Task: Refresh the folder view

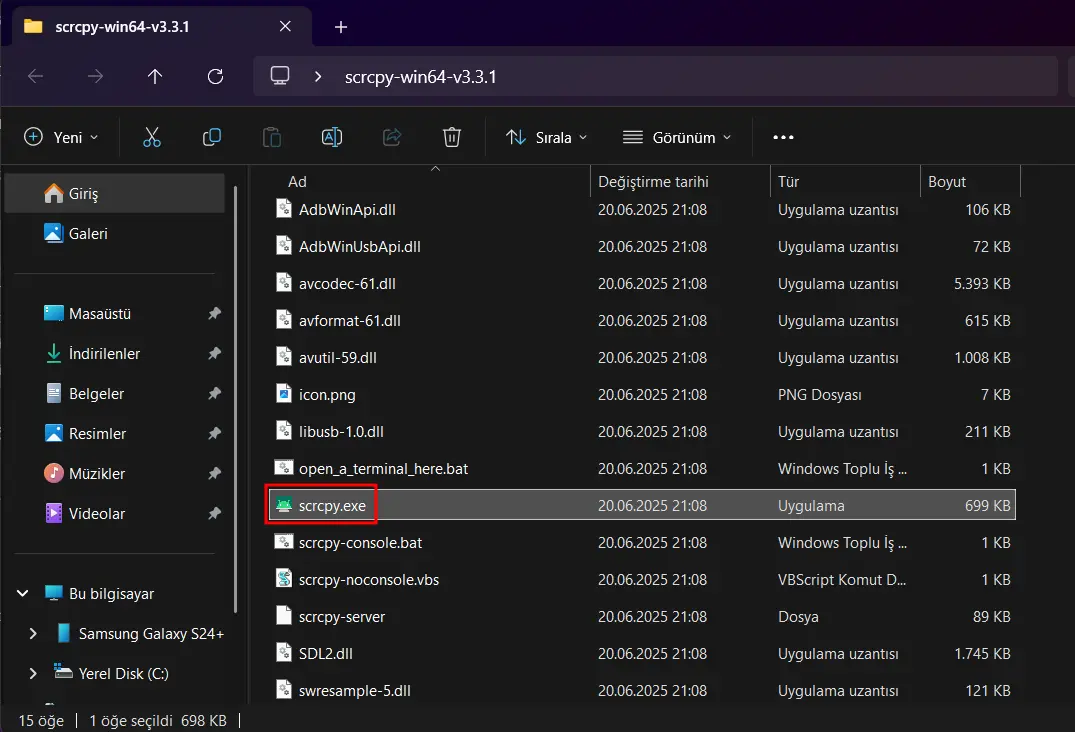Action: 215,76
